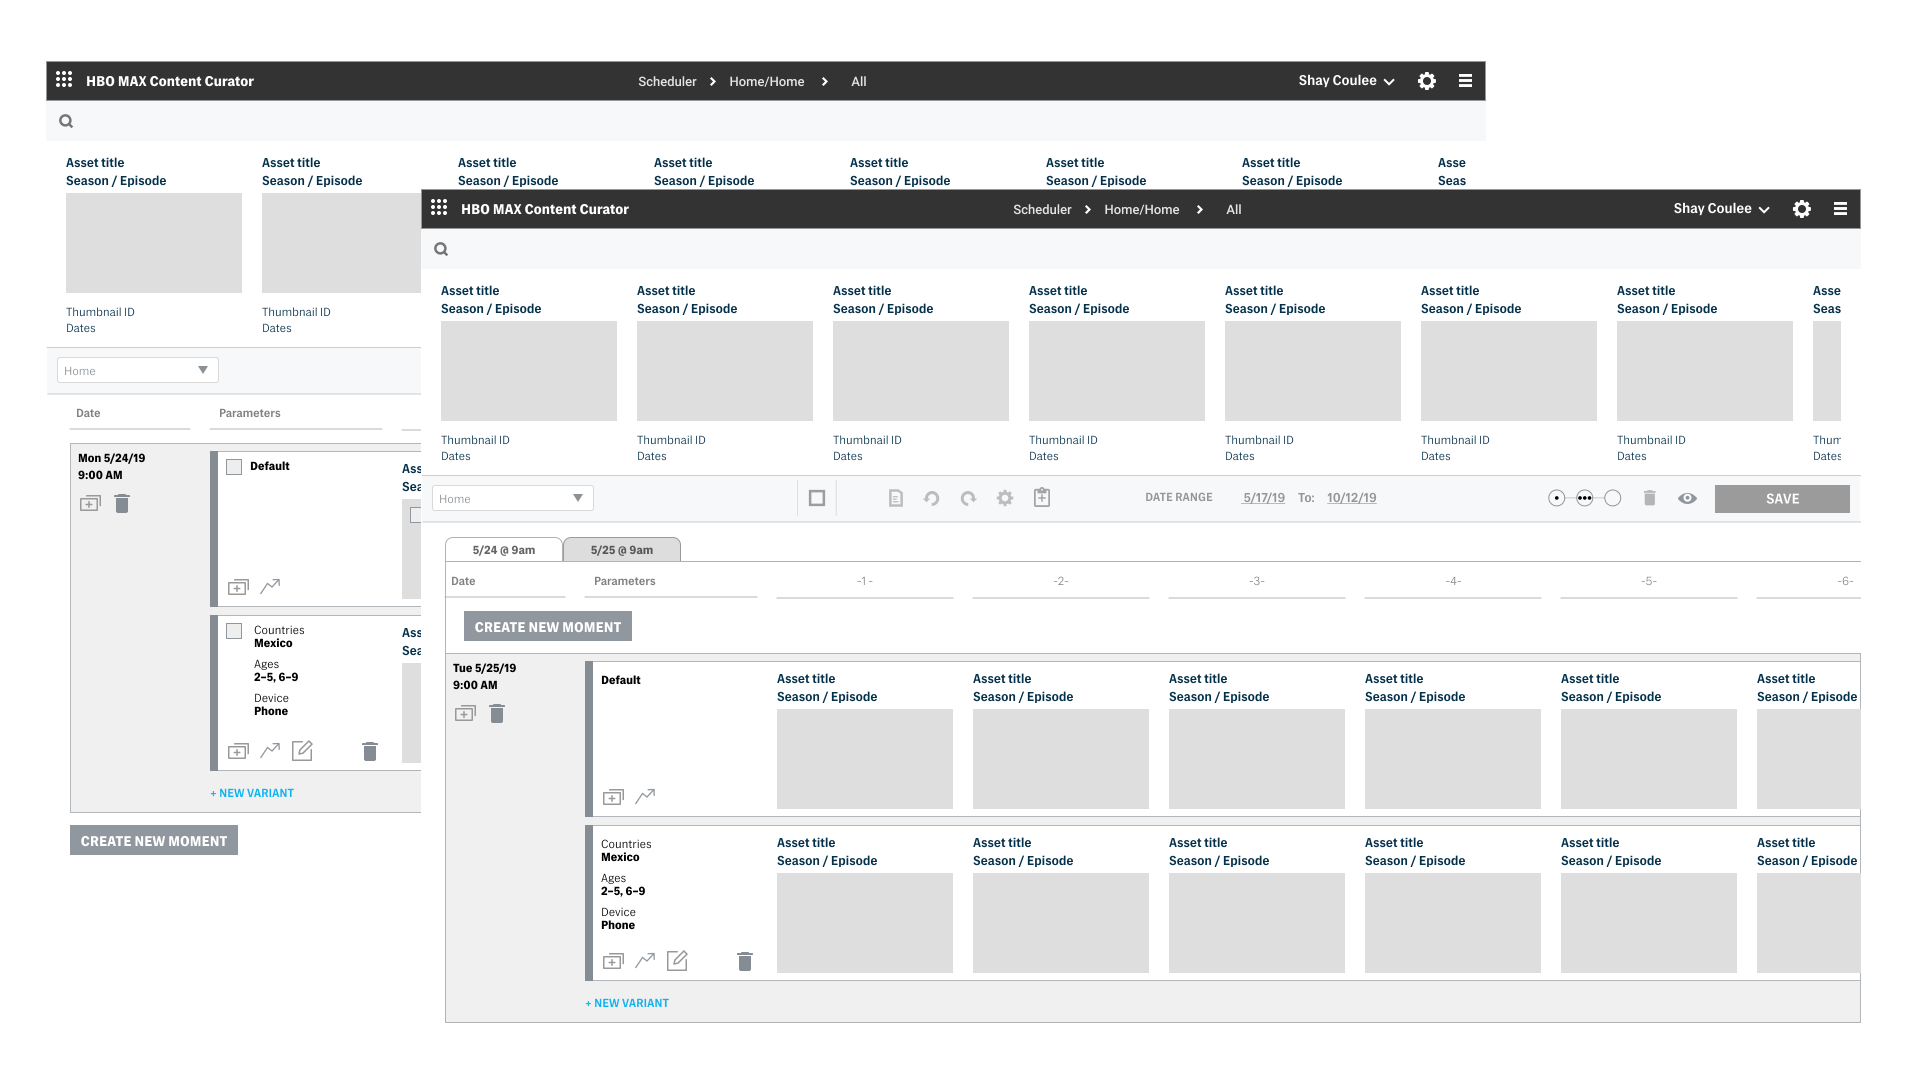Duplicate the Tue 5/25/19 moment
This screenshot has width=1920, height=1080.
(465, 713)
